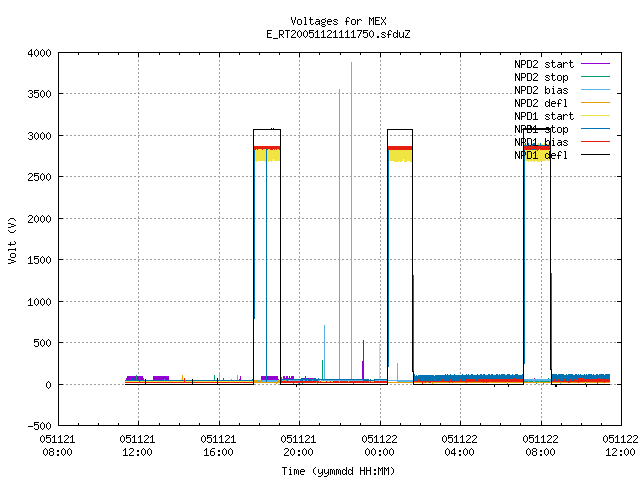
Task: Click the 'NPD2 start' legend label
Action: click(544, 64)
